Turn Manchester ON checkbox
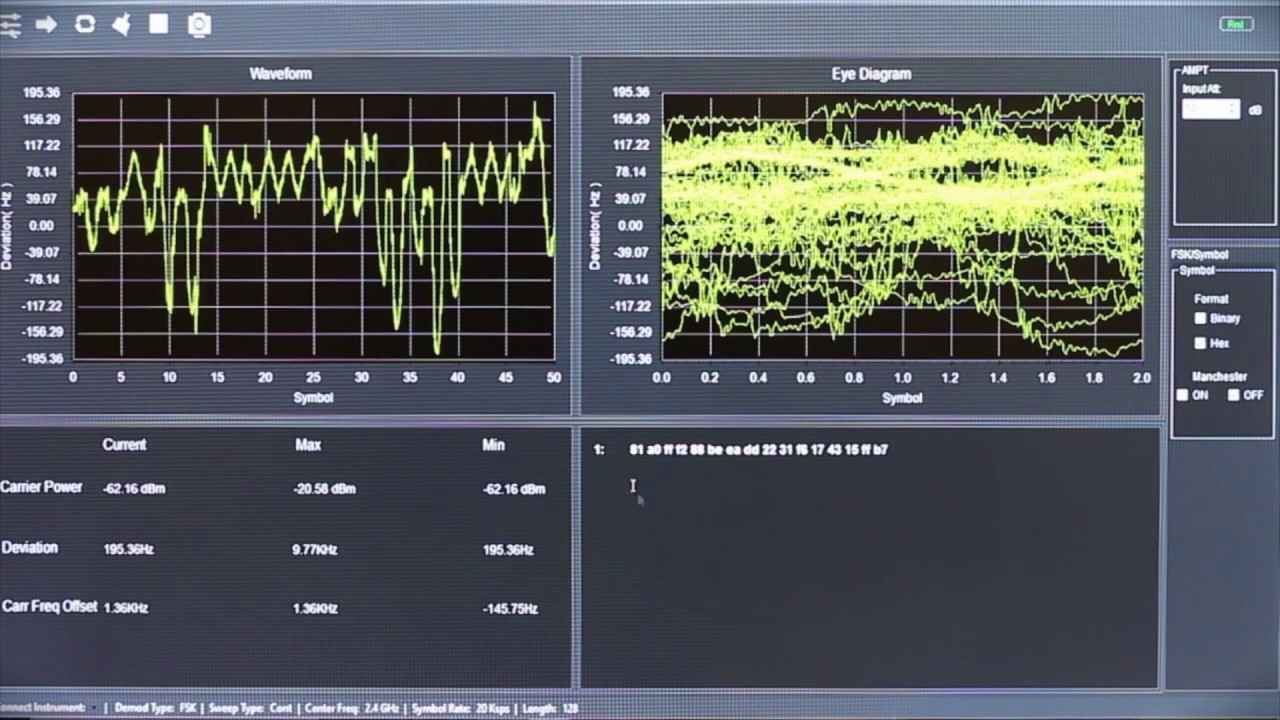 [x=1182, y=395]
